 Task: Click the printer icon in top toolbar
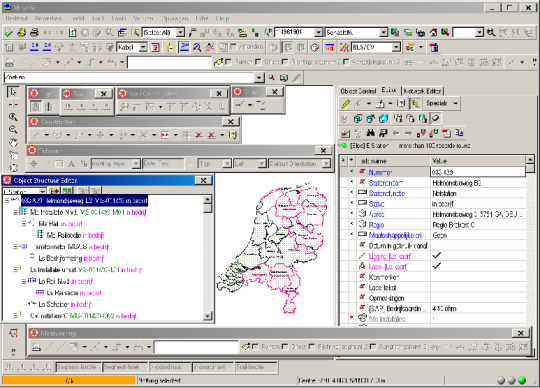point(34,33)
